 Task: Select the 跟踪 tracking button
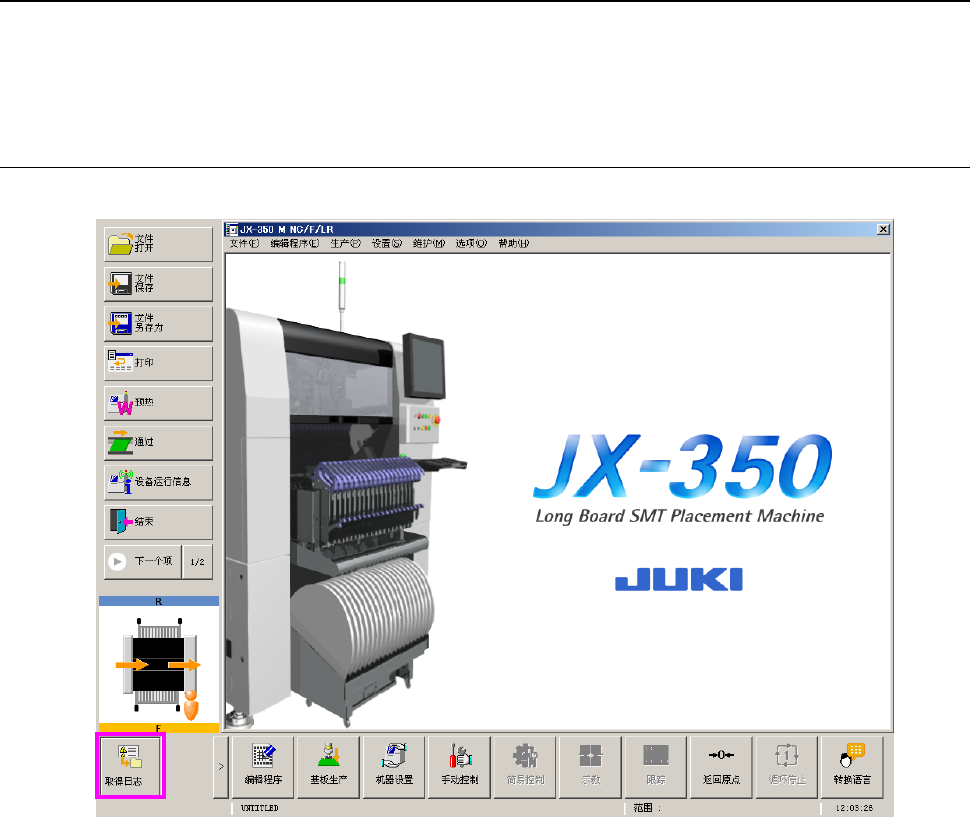tap(656, 767)
